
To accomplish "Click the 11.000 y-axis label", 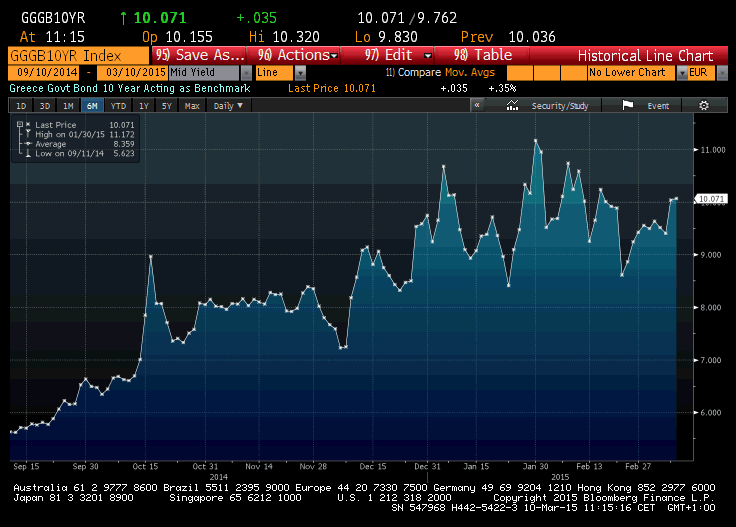I will (713, 150).
